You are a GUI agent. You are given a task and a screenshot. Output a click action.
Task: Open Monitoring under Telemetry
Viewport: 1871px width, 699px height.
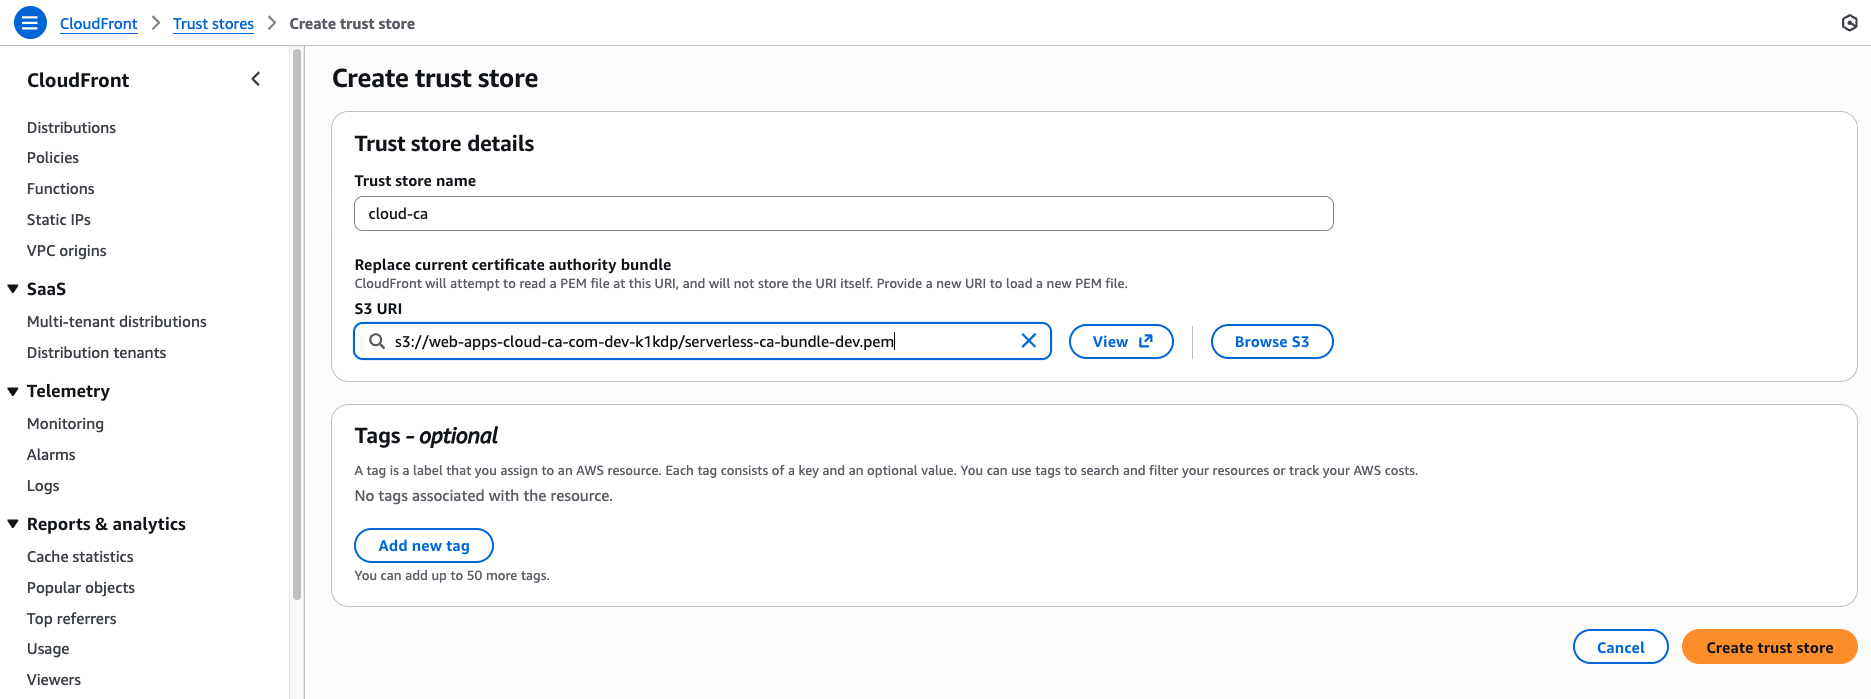pos(65,423)
